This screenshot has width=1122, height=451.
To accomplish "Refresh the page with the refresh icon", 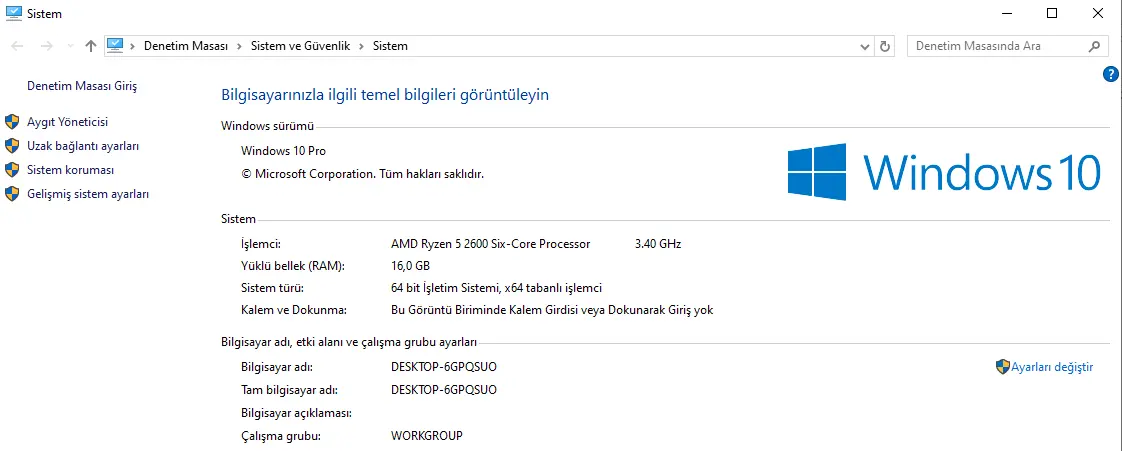I will click(885, 46).
